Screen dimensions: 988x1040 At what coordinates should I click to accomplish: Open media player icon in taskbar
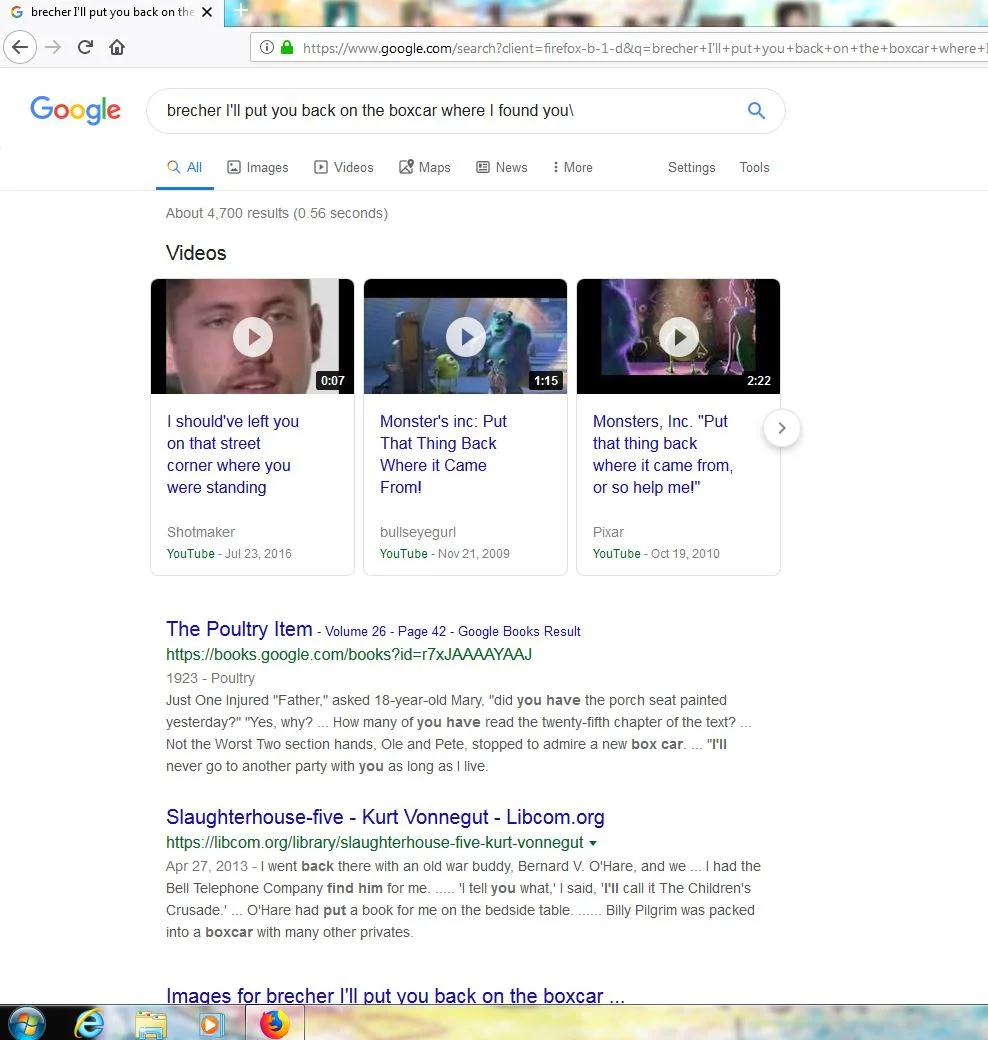point(210,1025)
